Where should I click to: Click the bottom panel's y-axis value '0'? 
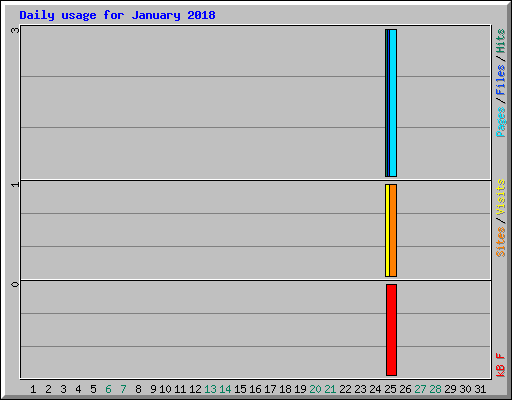15,284
